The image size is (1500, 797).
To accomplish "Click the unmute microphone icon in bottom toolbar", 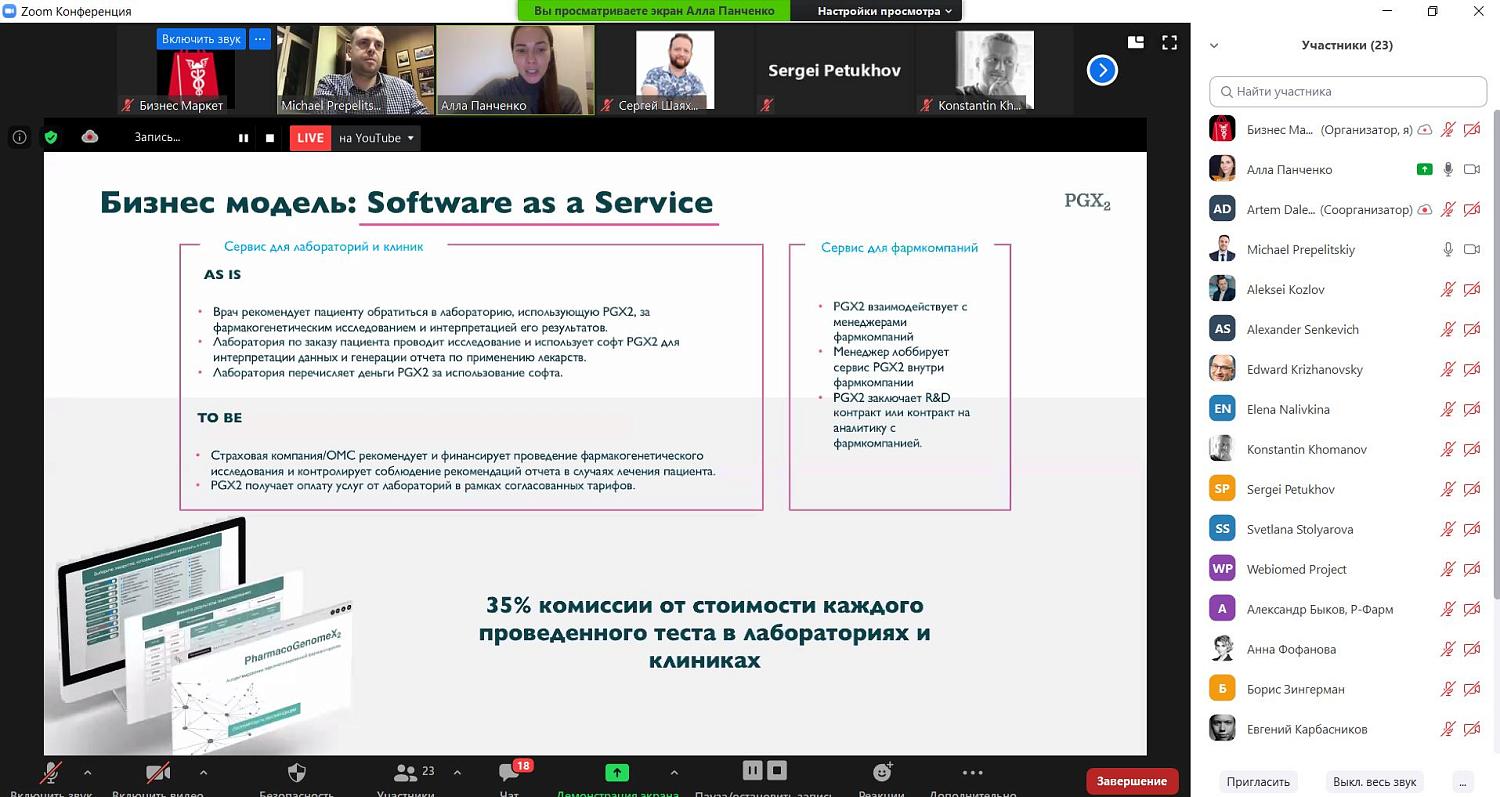I will 51,773.
